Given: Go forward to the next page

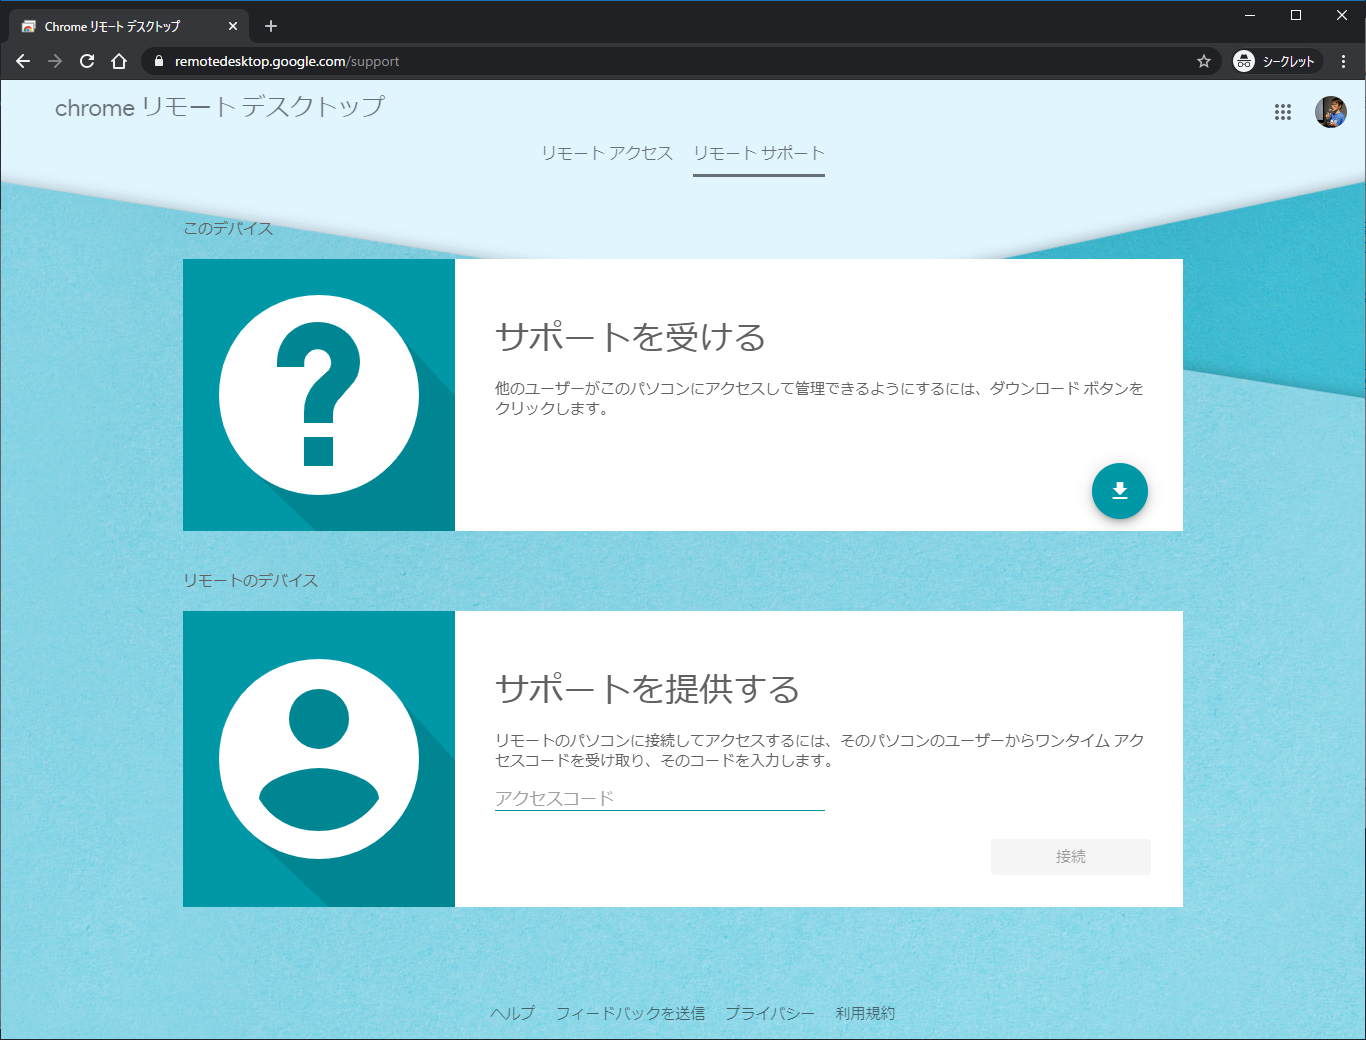Looking at the screenshot, I should click(55, 61).
